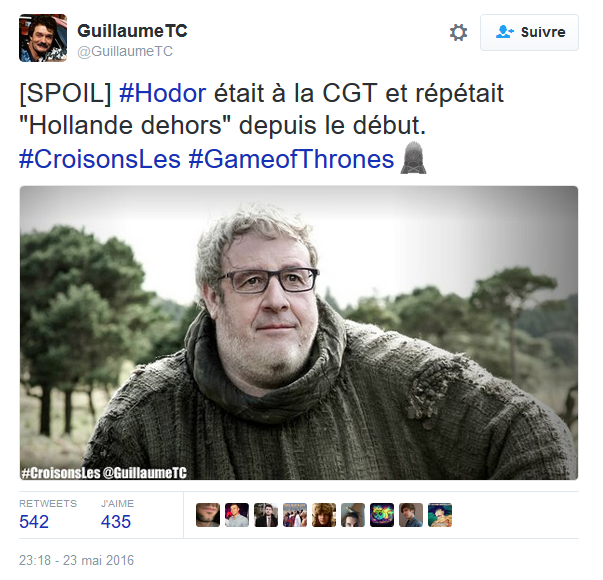Click the helmet emoji after #GameofThrones
The image size is (603, 580).
click(413, 158)
